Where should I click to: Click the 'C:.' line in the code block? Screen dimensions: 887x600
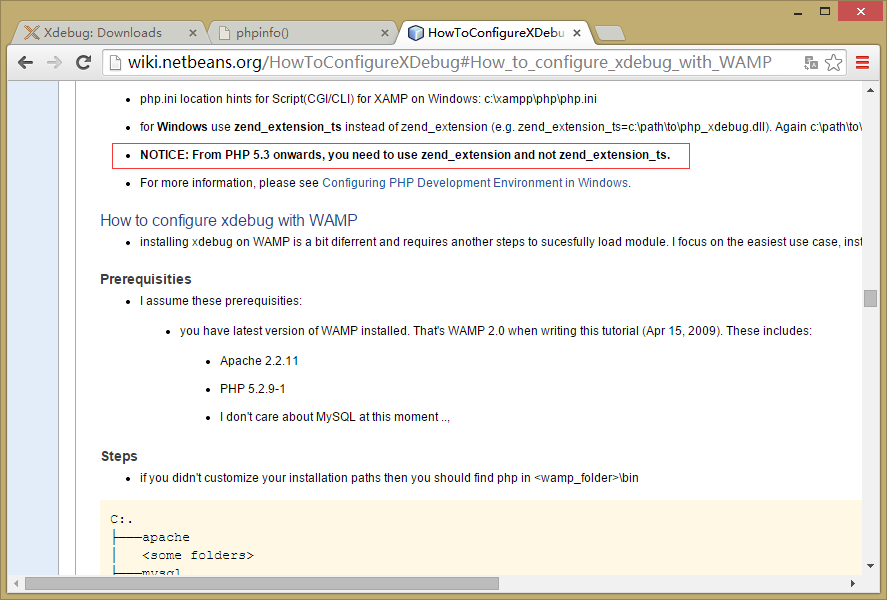pyautogui.click(x=122, y=519)
